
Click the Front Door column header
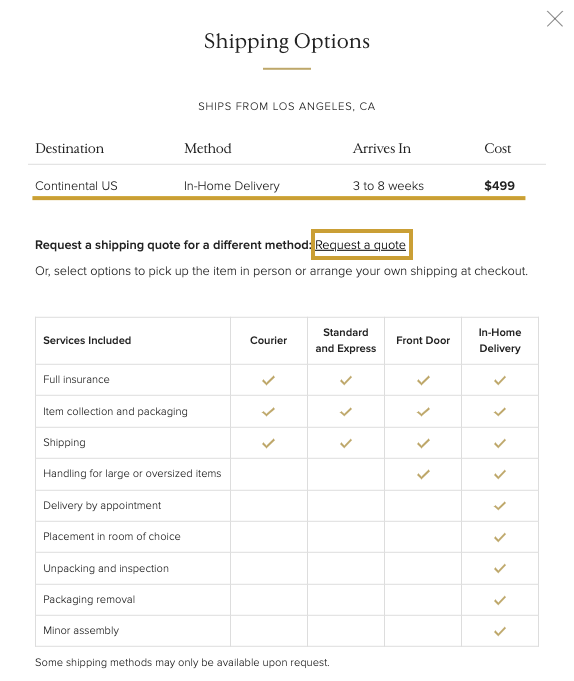coord(423,340)
